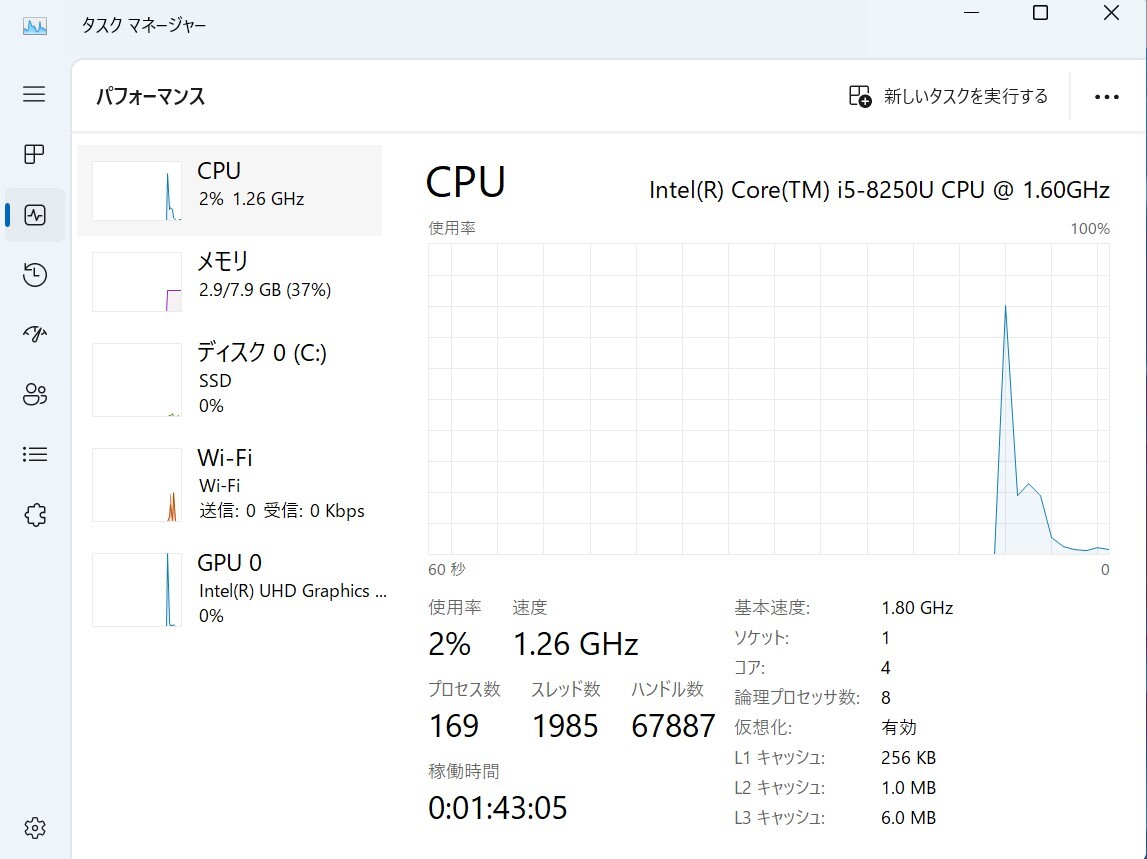The image size is (1147, 859).
Task: Select the CPU performance entry
Action: tap(230, 190)
